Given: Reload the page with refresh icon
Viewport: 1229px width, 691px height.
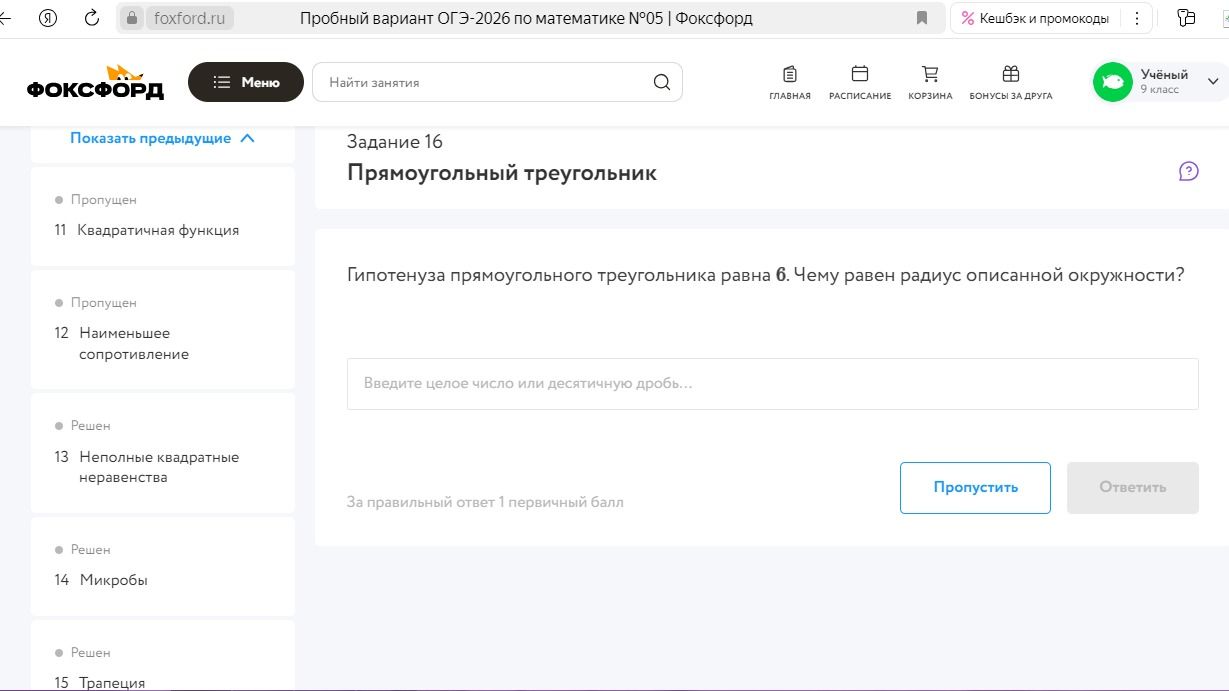Looking at the screenshot, I should tap(92, 18).
